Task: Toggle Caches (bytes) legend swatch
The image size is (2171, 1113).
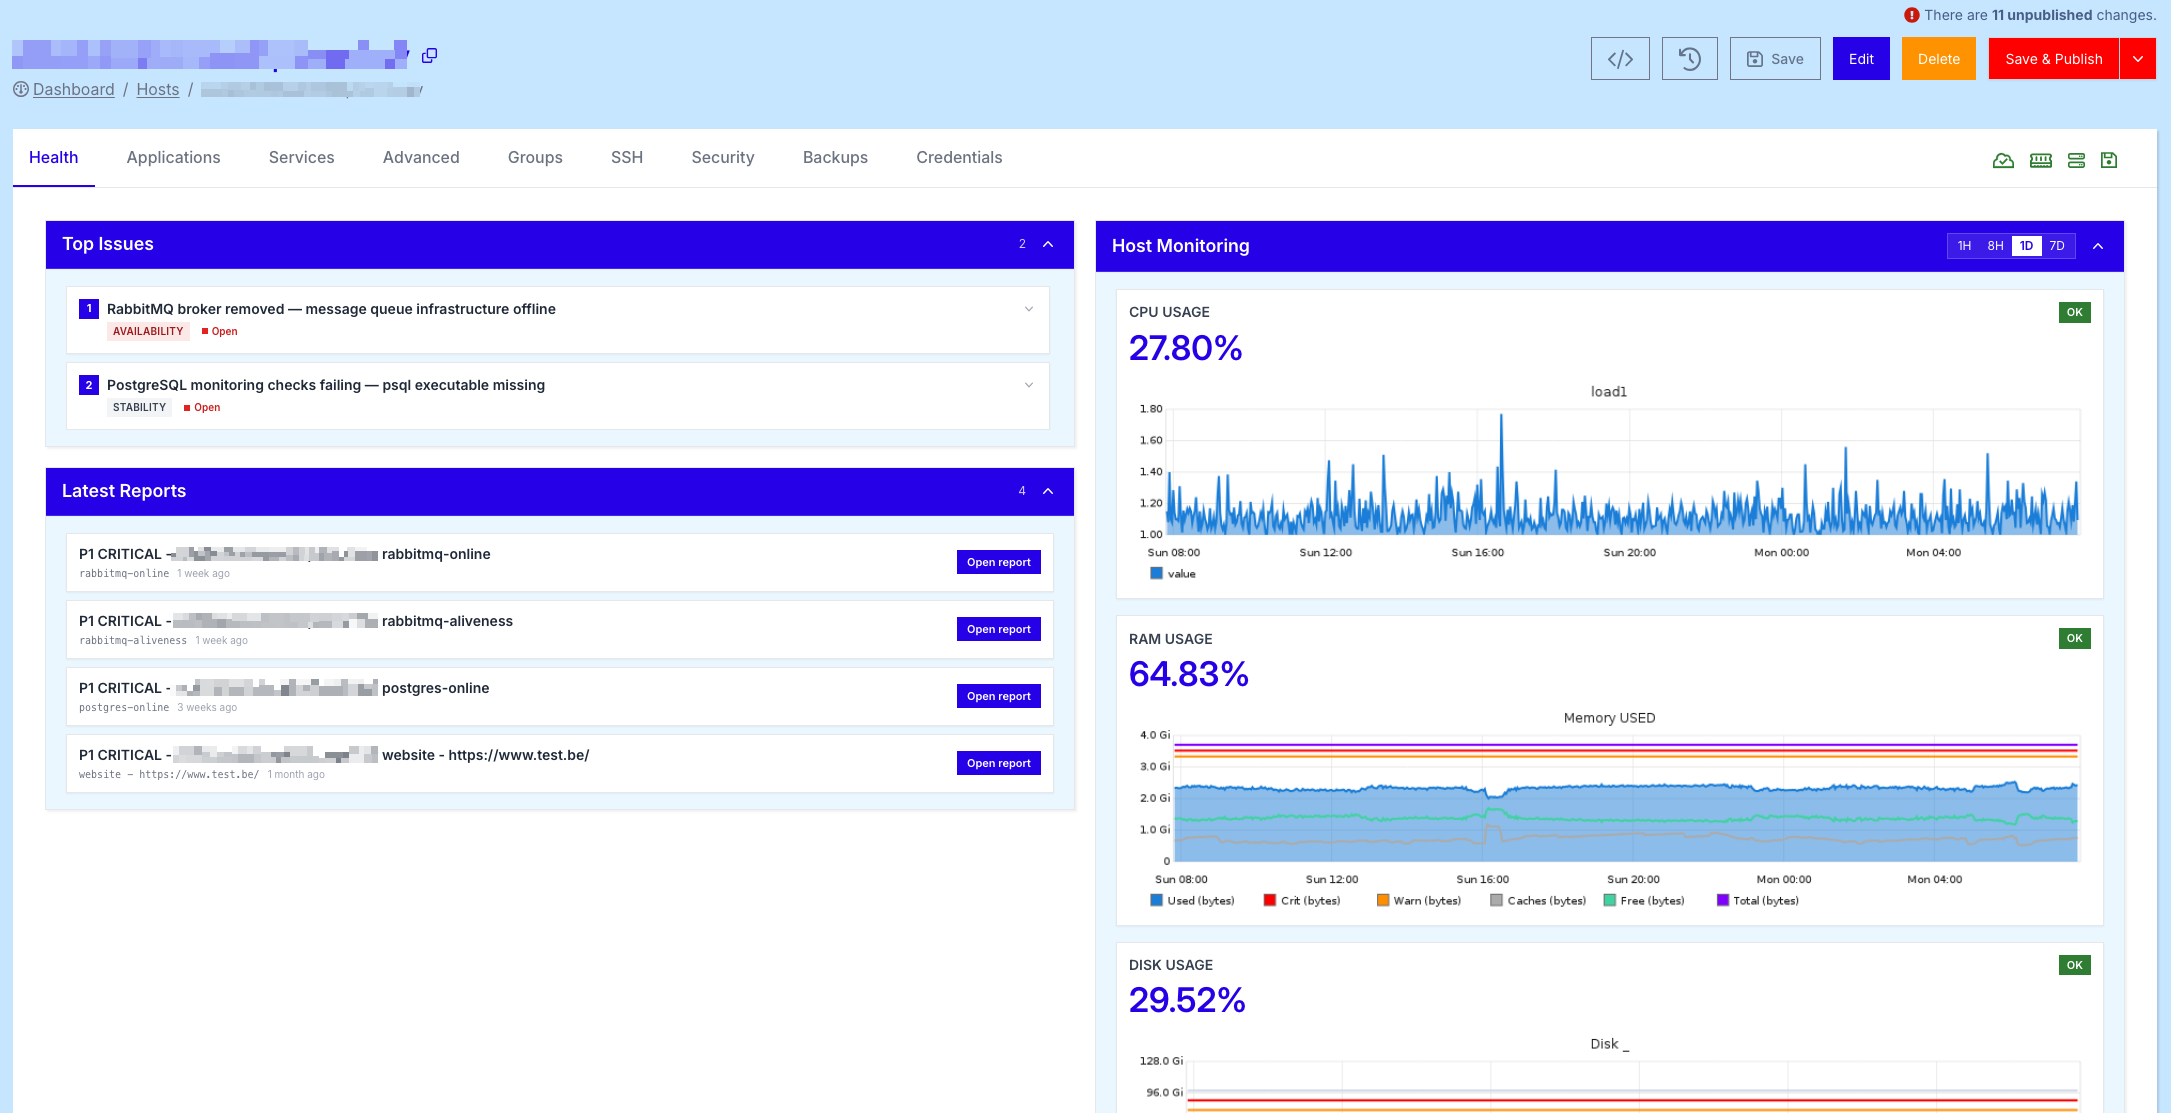Action: [1497, 901]
